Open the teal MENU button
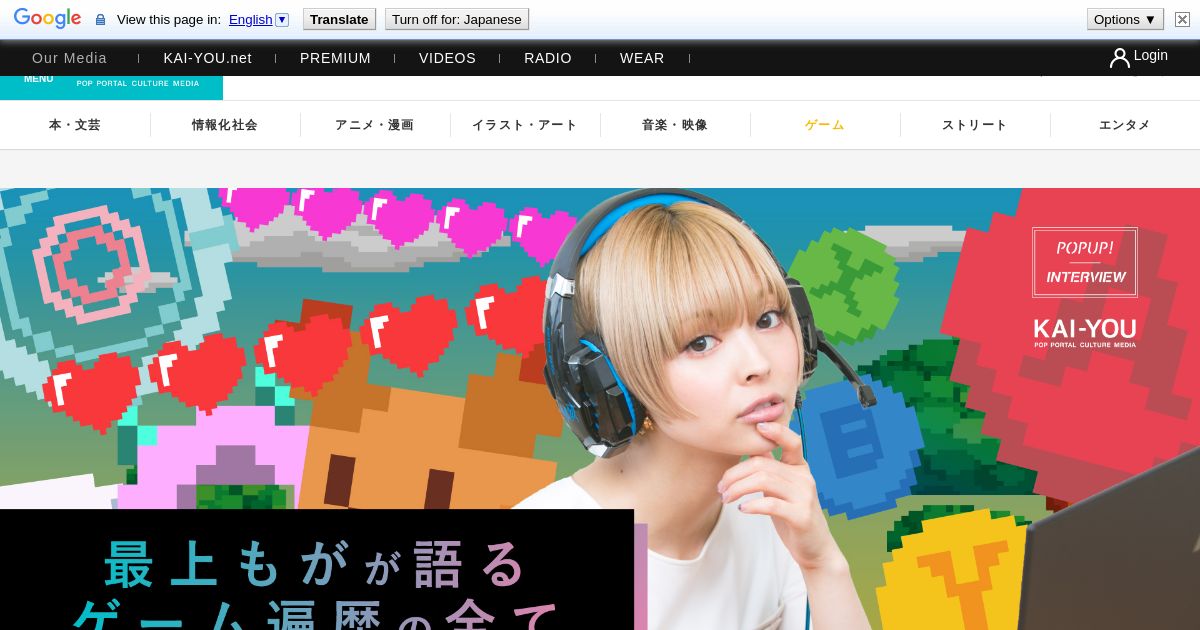 point(39,79)
